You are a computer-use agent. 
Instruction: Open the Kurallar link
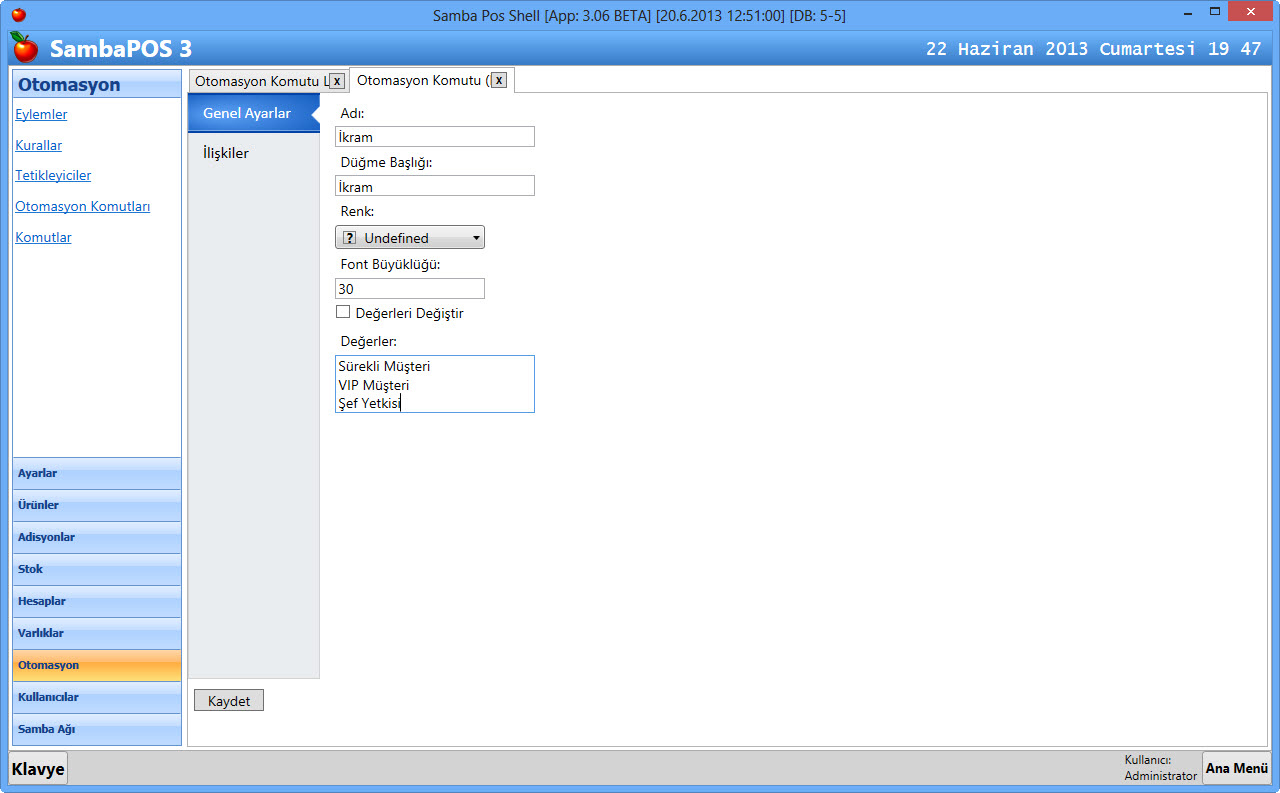[39, 145]
